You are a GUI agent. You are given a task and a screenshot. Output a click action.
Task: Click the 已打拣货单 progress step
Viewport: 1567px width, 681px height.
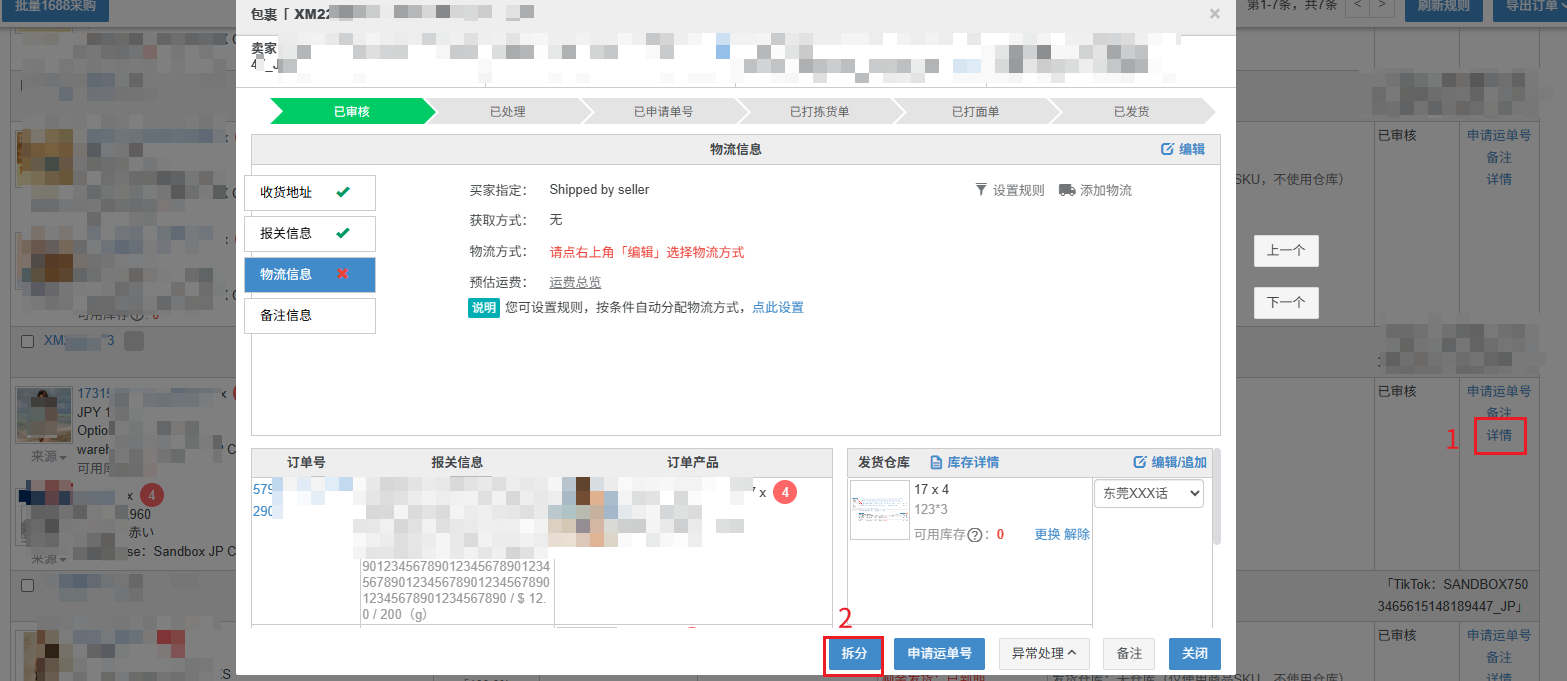point(819,111)
